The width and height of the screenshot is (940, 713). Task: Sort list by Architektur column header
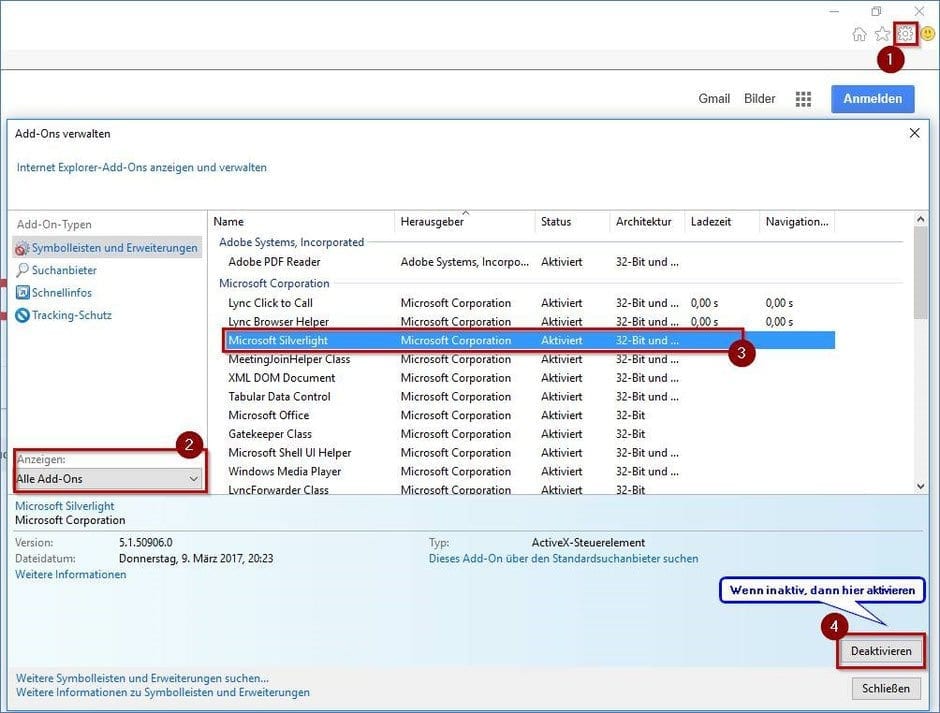647,222
